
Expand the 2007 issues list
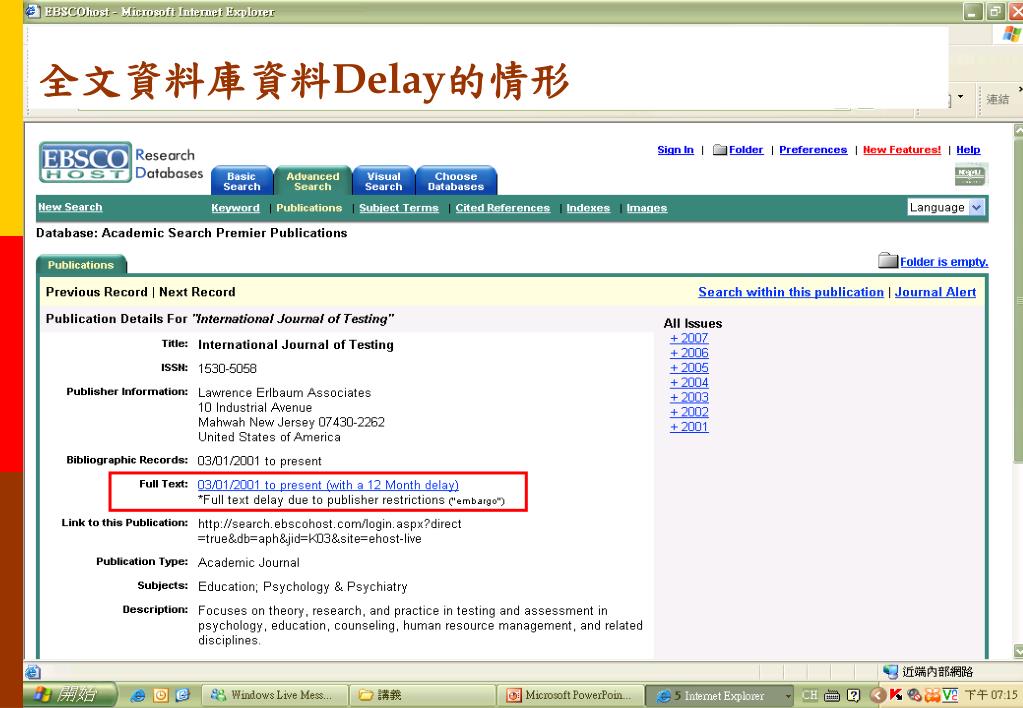coord(689,338)
